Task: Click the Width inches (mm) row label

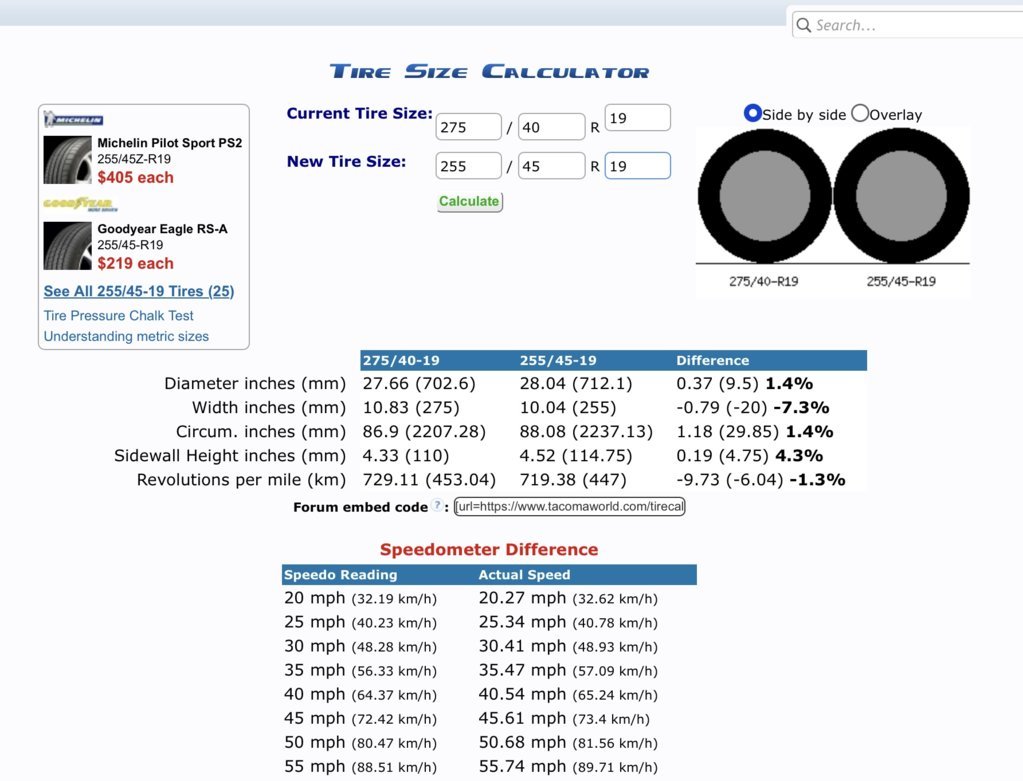Action: pos(269,408)
